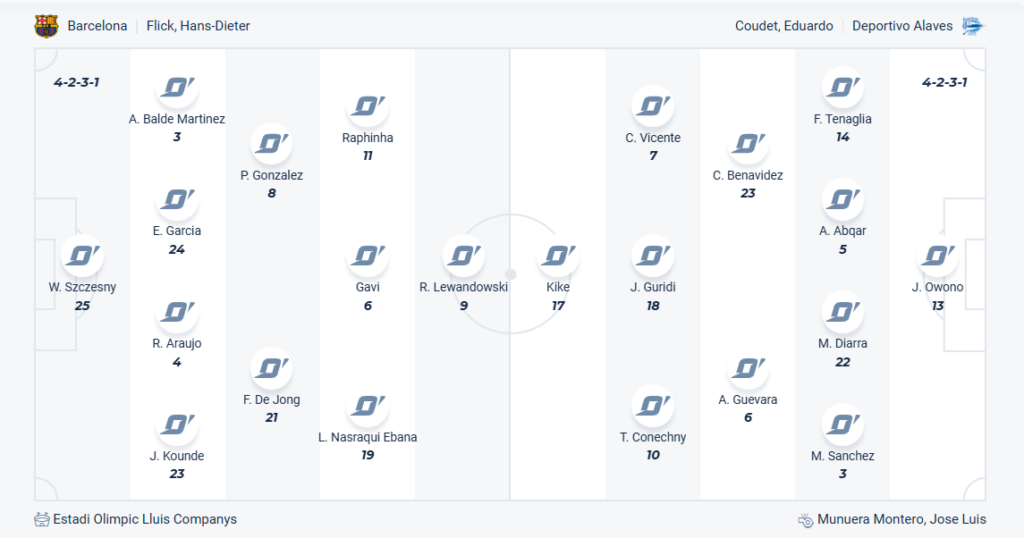Open the Barcelona team name link
Image resolution: width=1024 pixels, height=538 pixels.
[97, 26]
